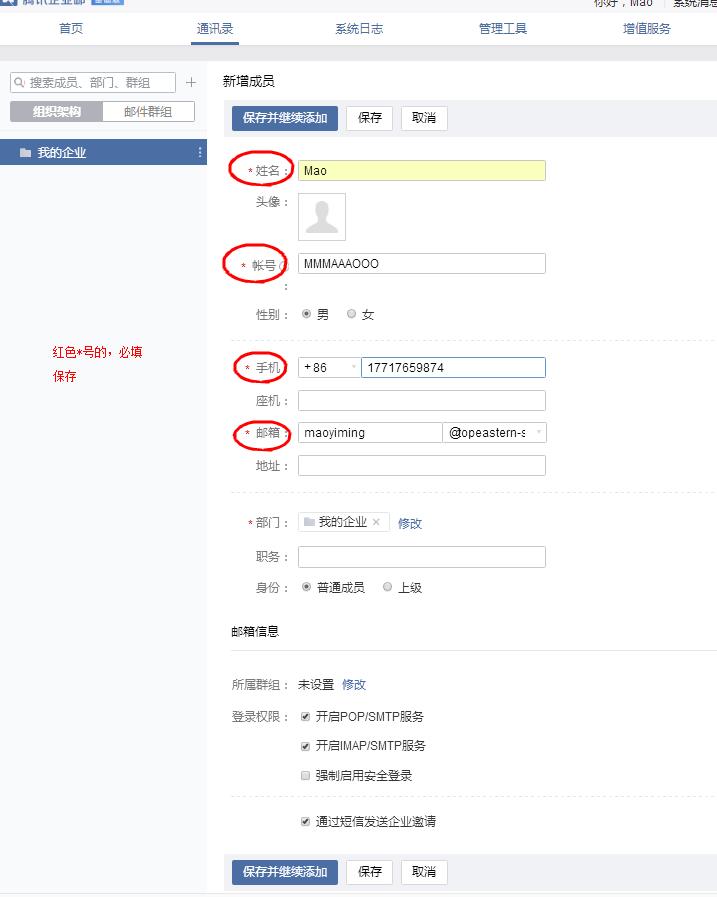Click the avatar placeholder image
Viewport: 717px width, 897px height.
tap(322, 217)
